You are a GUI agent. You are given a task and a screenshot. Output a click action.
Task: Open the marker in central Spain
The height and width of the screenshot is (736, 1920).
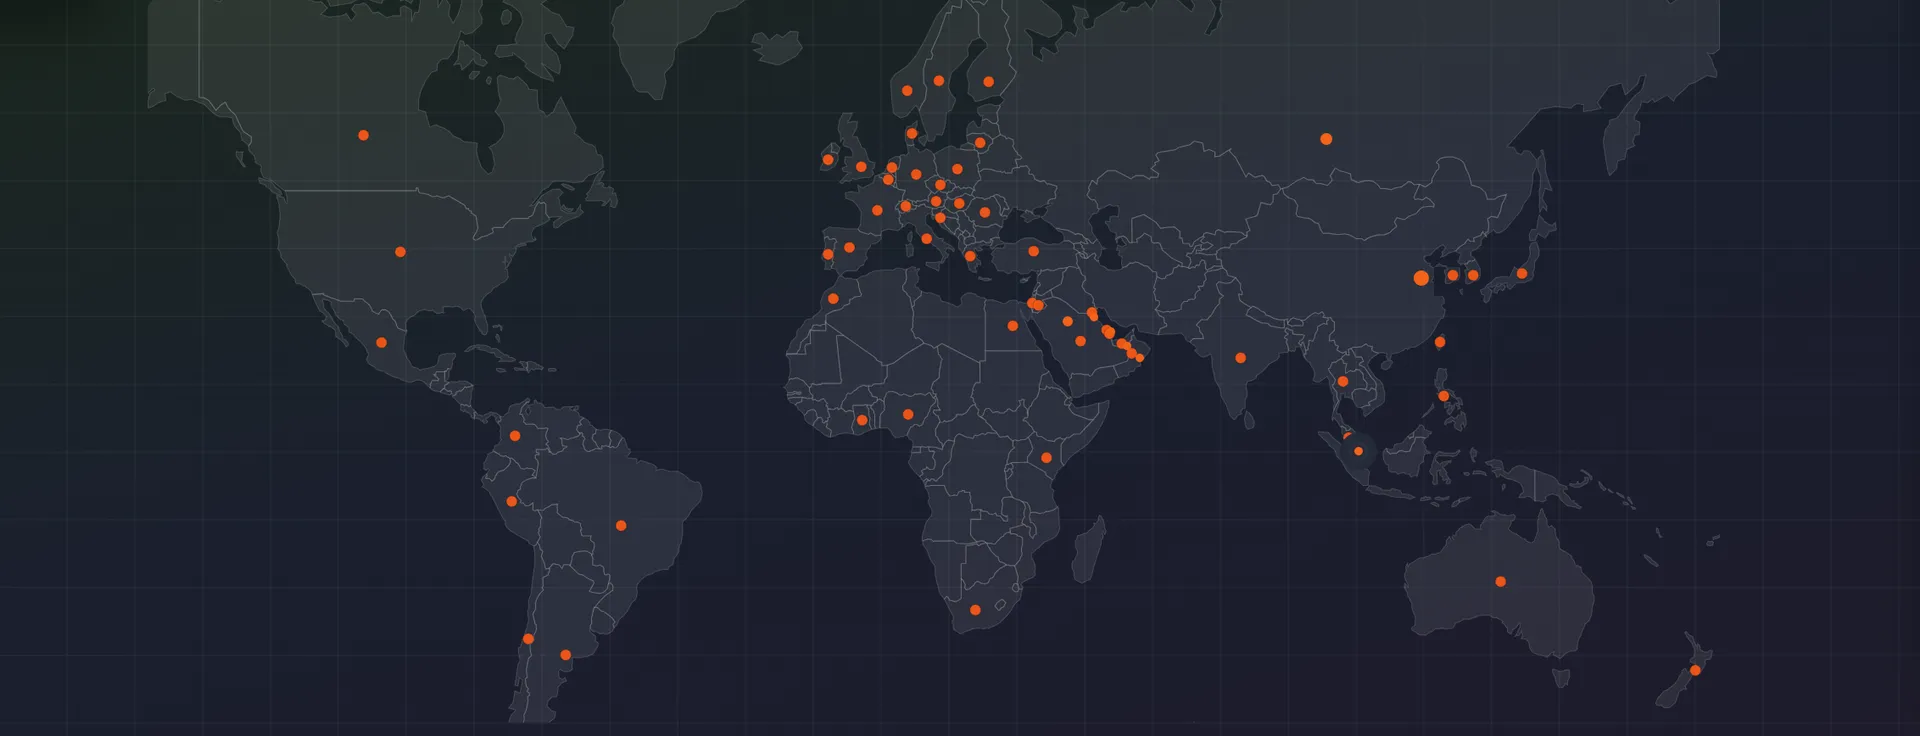(849, 248)
